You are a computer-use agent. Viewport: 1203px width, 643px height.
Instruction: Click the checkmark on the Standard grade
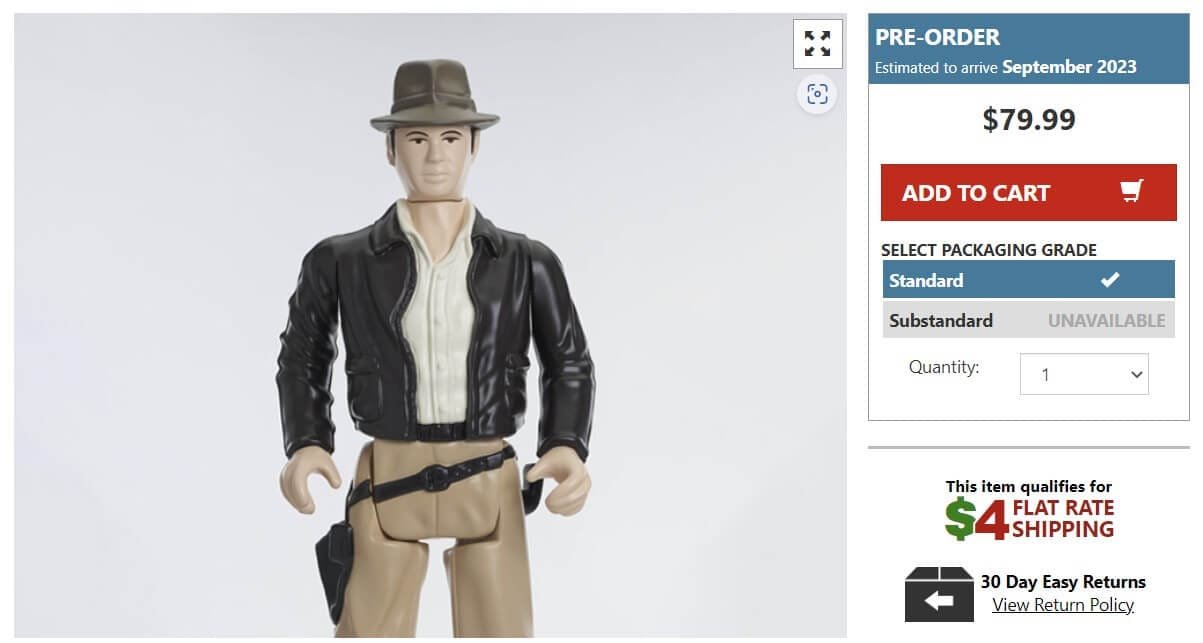[1110, 280]
